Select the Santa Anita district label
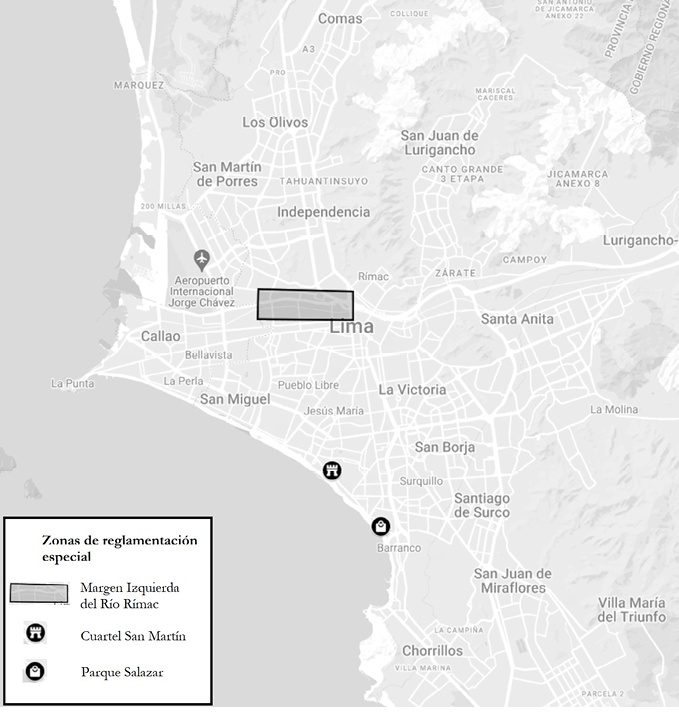 tap(516, 319)
